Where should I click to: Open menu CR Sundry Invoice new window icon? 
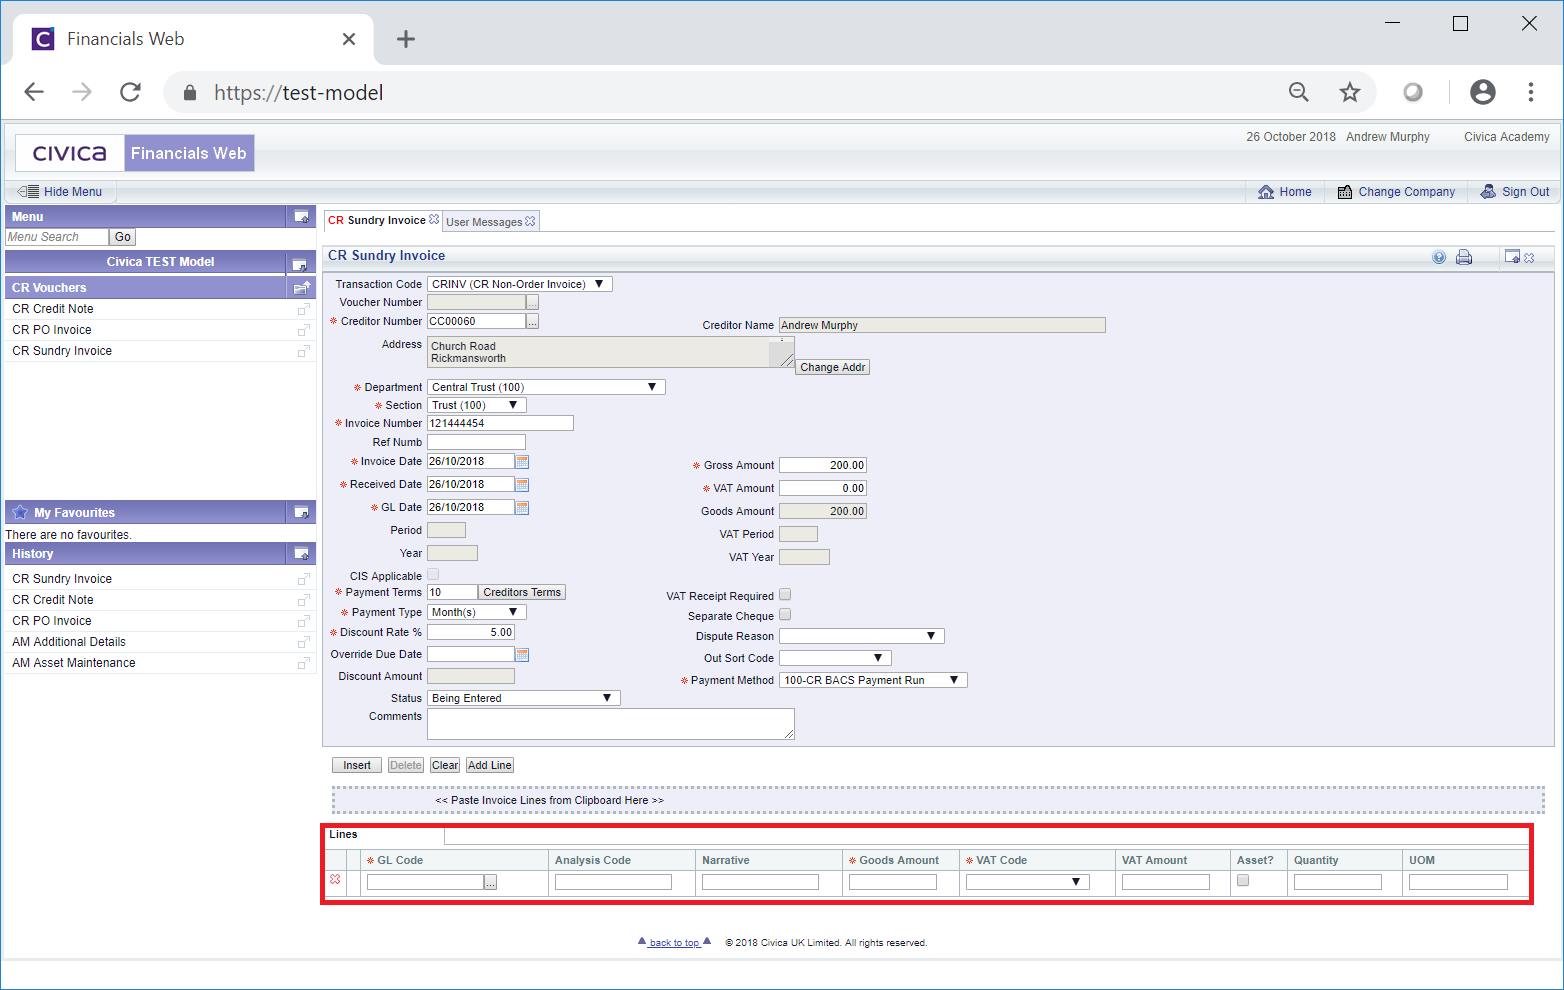(304, 351)
